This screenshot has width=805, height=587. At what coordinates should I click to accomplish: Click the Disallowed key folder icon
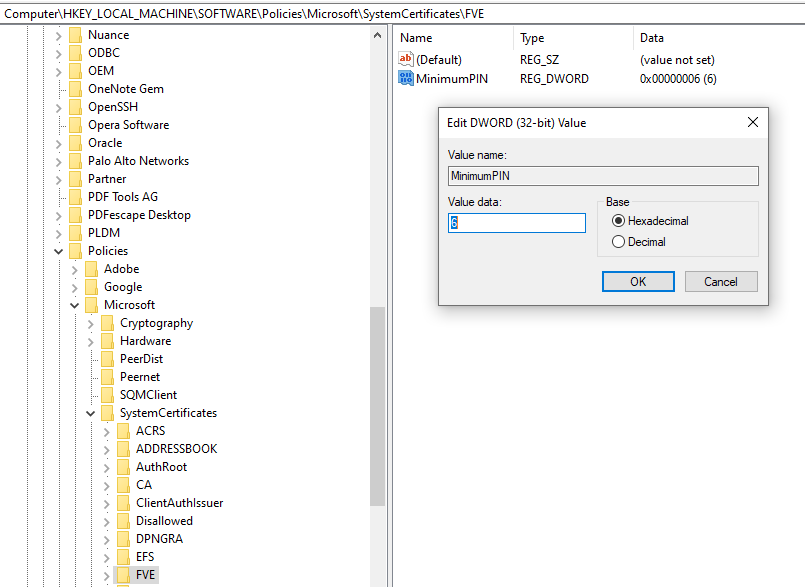pyautogui.click(x=123, y=520)
